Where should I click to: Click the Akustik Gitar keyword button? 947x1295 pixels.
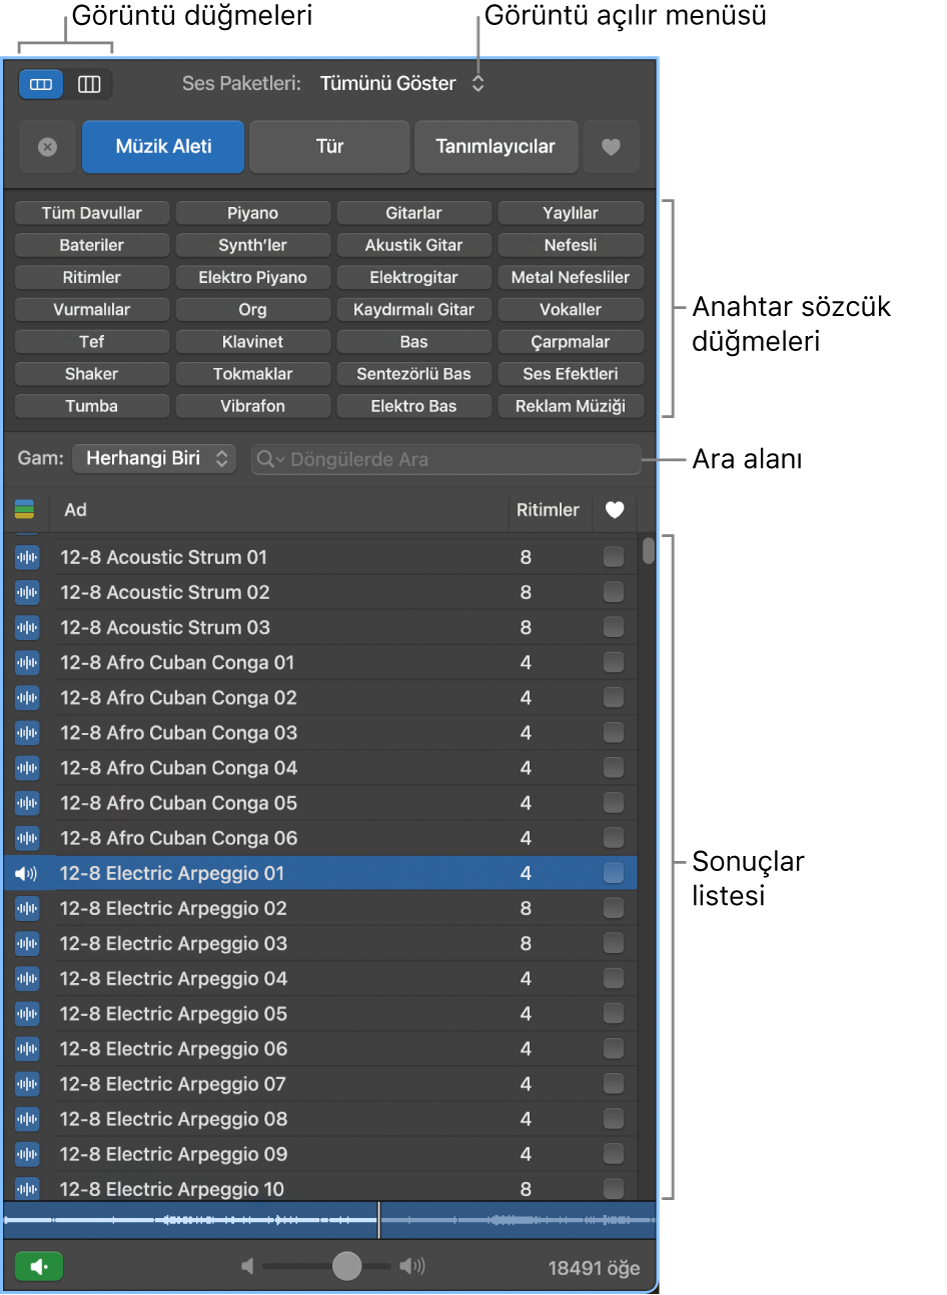413,245
